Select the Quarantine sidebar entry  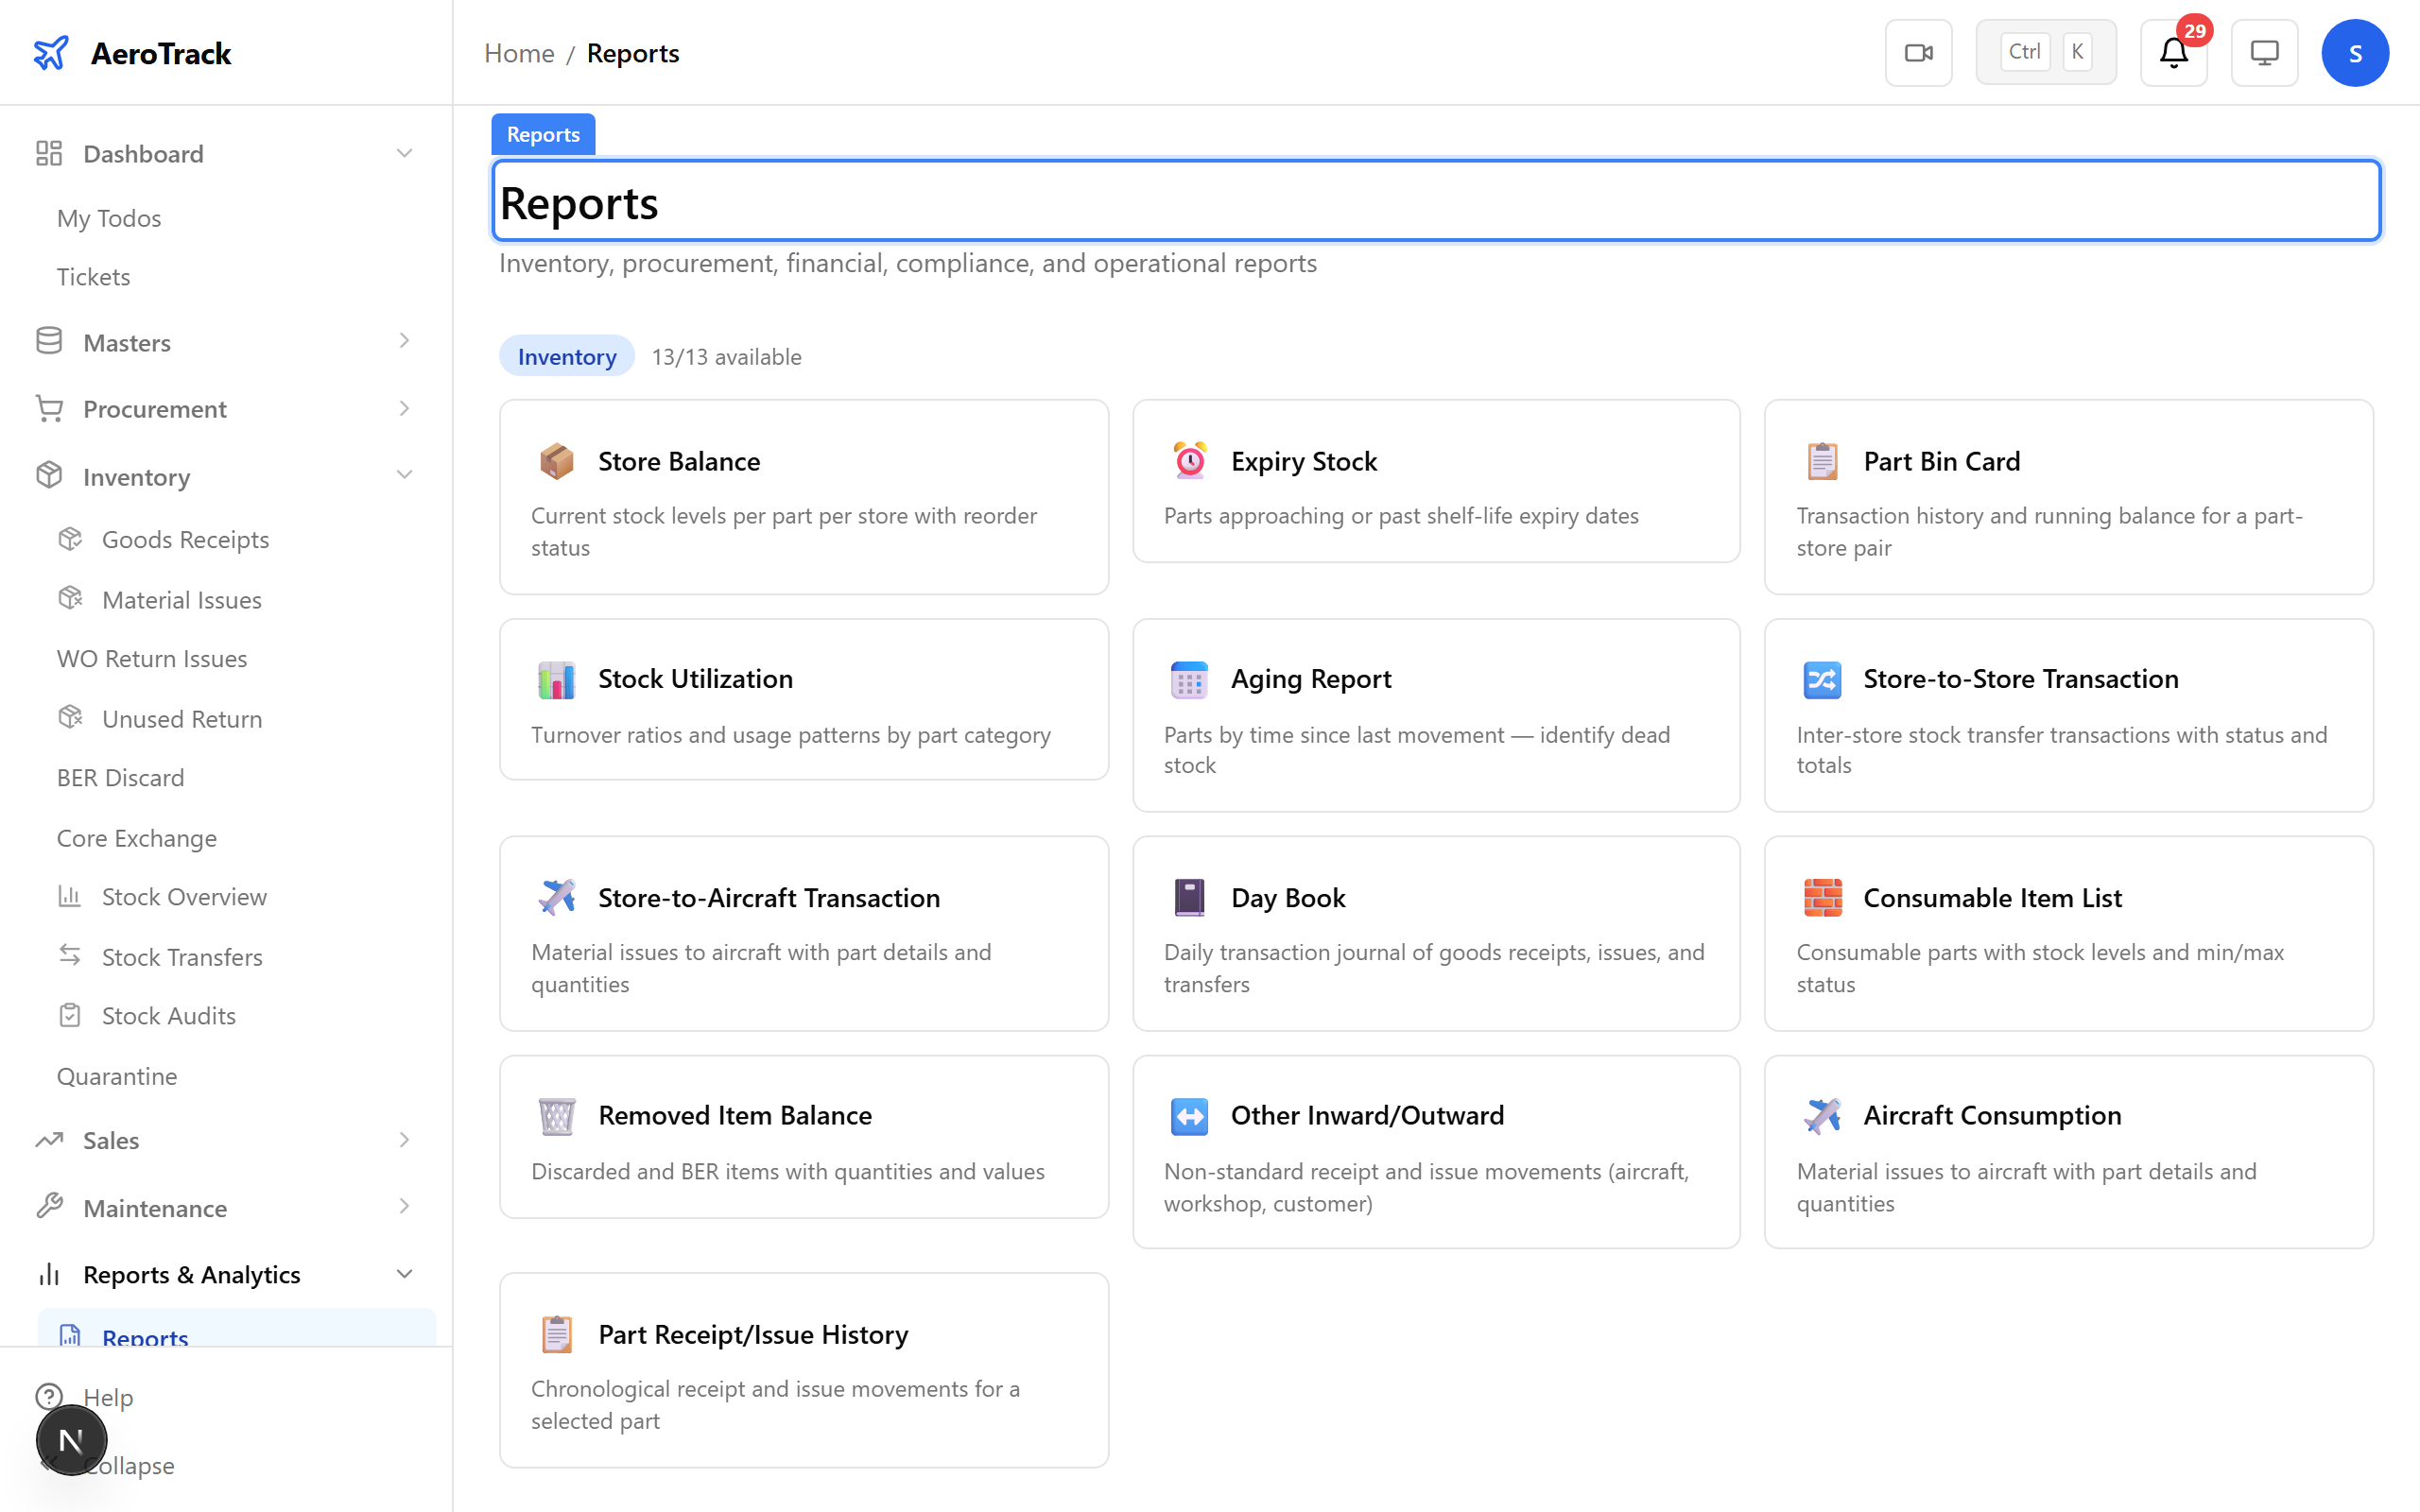click(x=117, y=1075)
